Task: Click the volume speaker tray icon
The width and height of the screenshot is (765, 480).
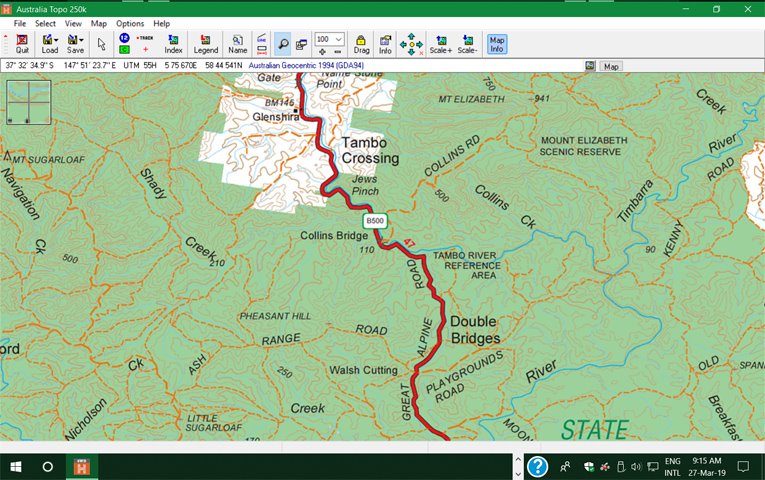Action: 635,467
